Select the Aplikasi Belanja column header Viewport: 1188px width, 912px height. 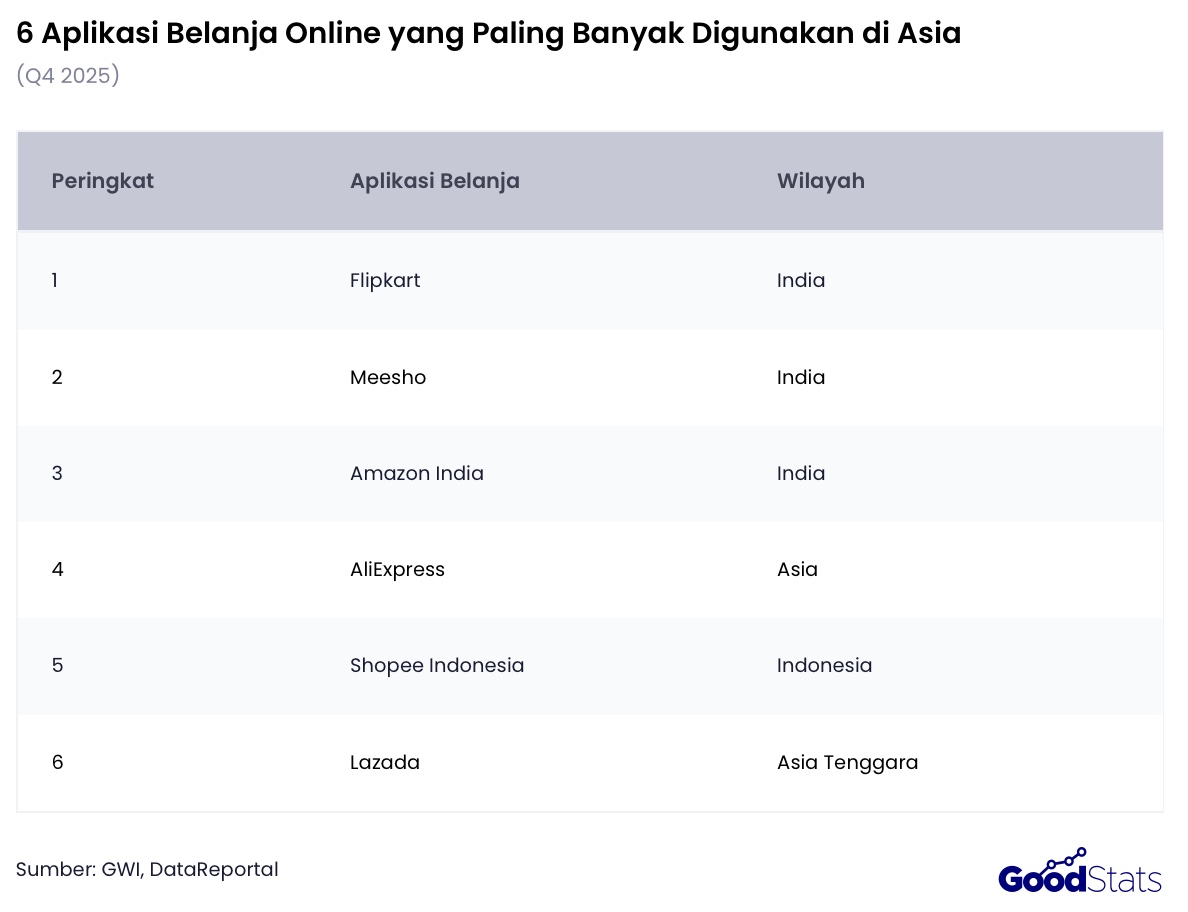click(435, 180)
